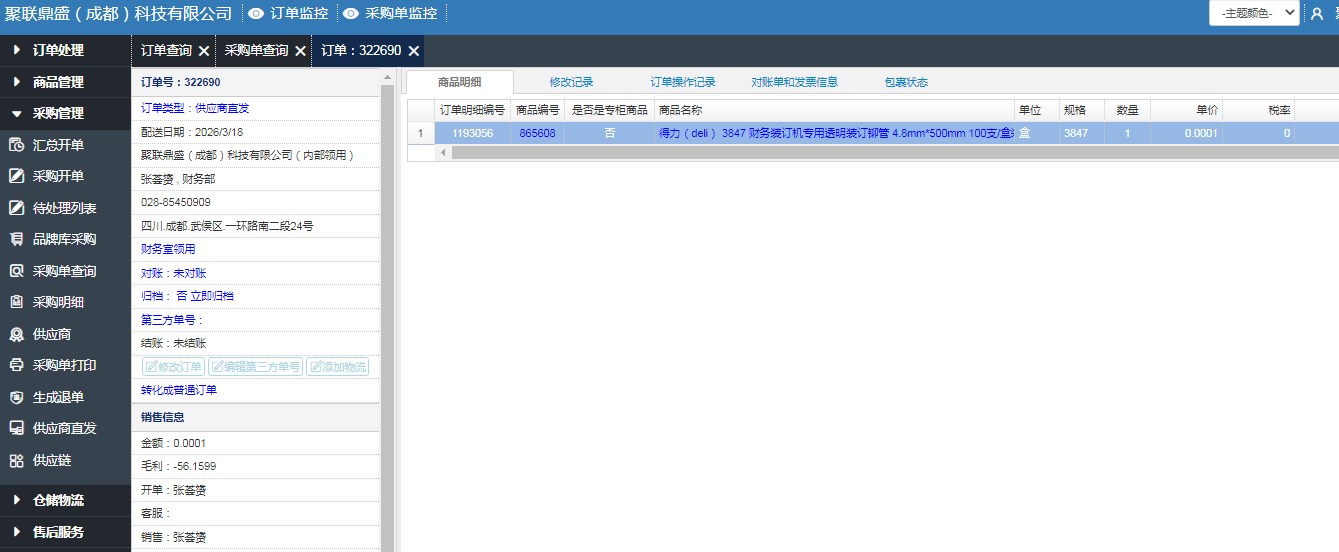Click 订单监控 eye icon in header
The image size is (1339, 552).
(256, 14)
